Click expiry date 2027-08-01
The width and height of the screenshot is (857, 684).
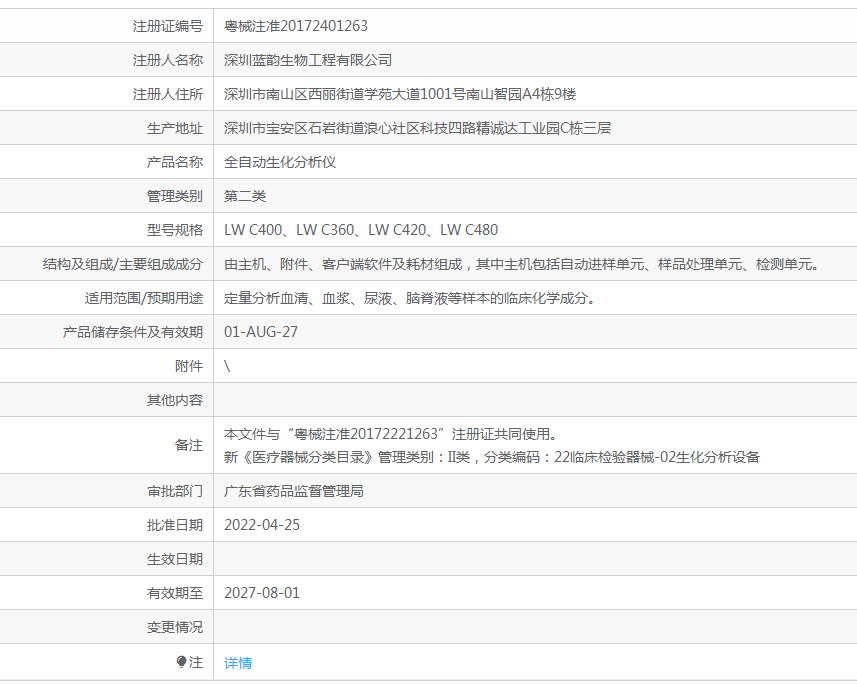[262, 593]
